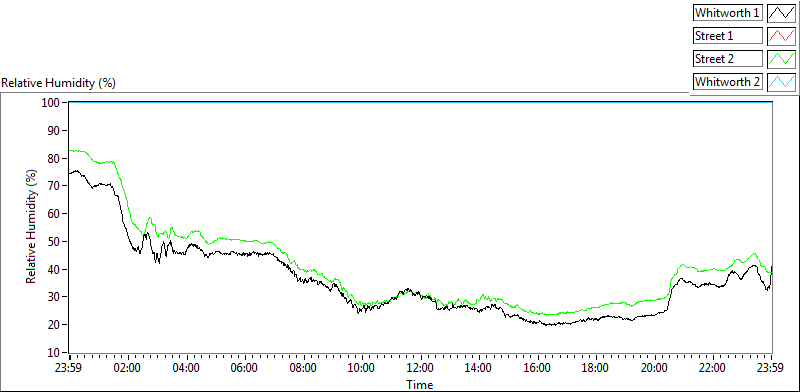Click the 08:00 time axis label

click(304, 368)
